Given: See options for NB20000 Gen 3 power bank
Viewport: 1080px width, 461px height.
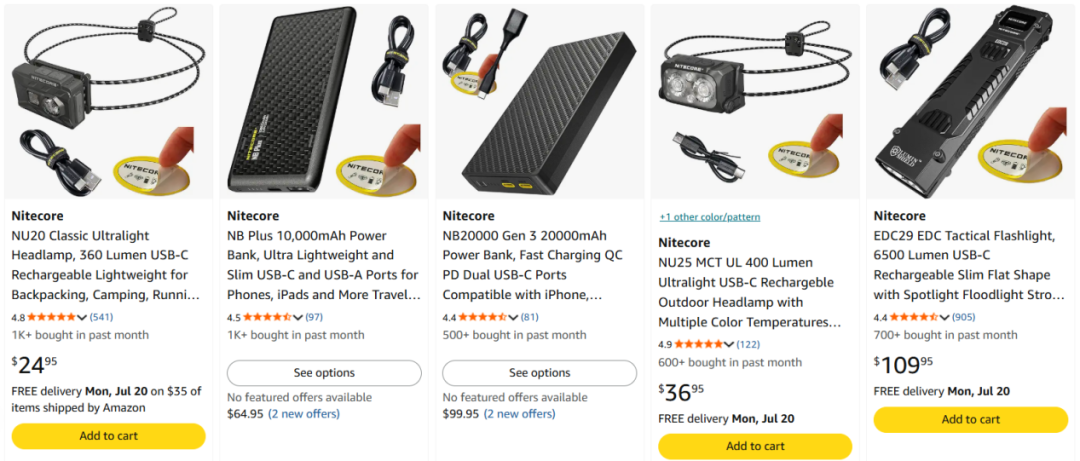Looking at the screenshot, I should point(539,373).
